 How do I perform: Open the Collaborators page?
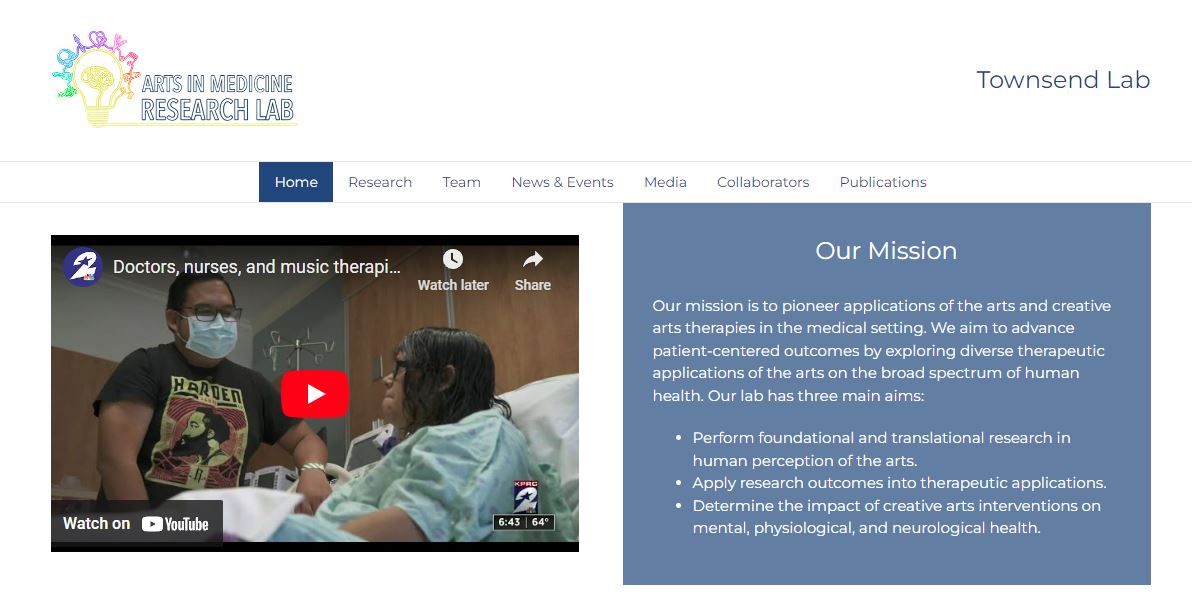point(763,182)
